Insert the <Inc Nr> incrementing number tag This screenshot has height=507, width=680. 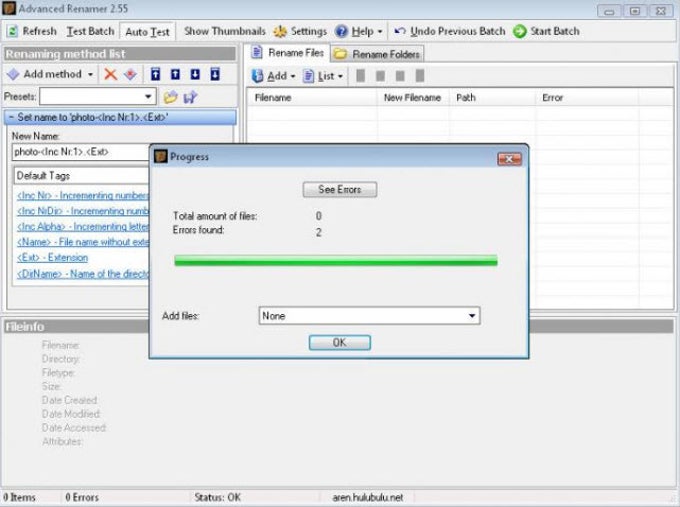(82, 196)
